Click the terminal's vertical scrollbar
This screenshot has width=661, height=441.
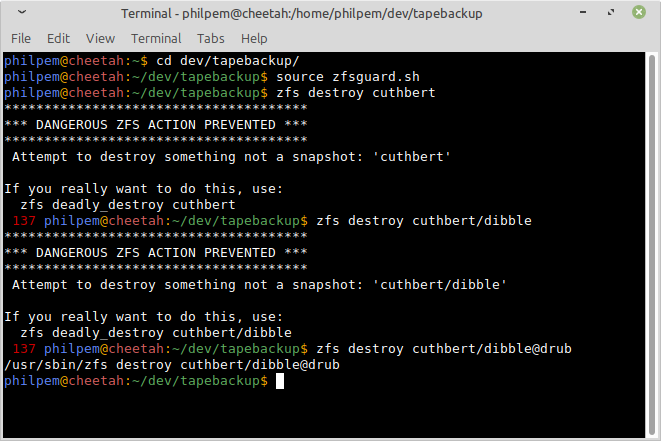click(652, 240)
